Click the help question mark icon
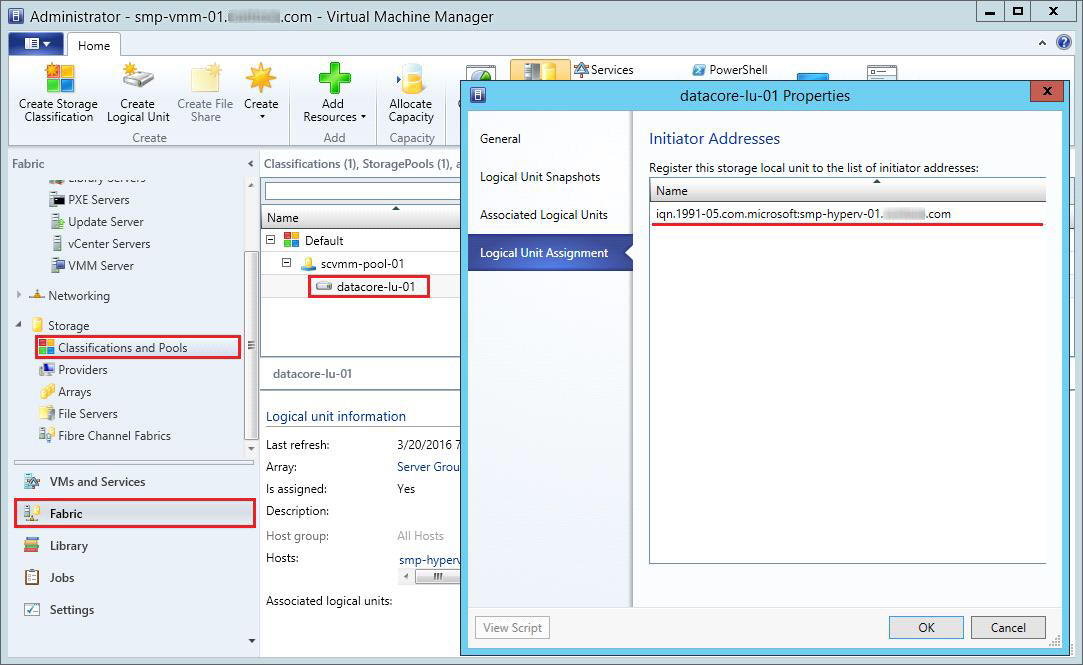The image size is (1083, 665). coord(1064,43)
